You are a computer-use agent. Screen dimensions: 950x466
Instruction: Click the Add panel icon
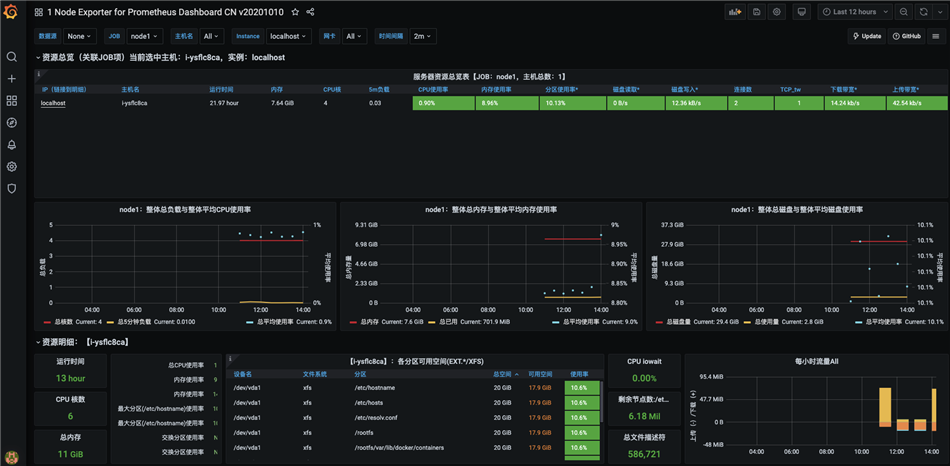[736, 12]
